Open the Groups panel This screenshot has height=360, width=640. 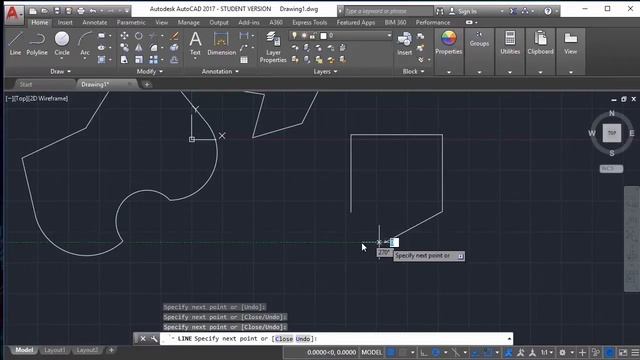pos(479,39)
